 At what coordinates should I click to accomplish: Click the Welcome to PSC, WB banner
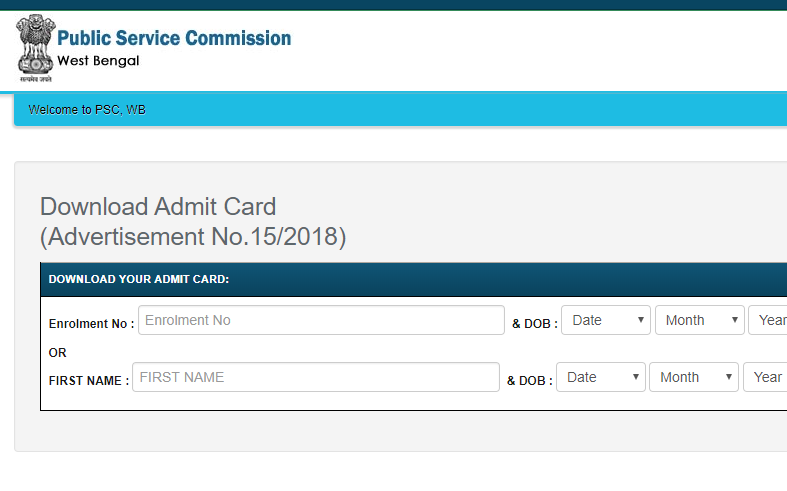coord(87,109)
